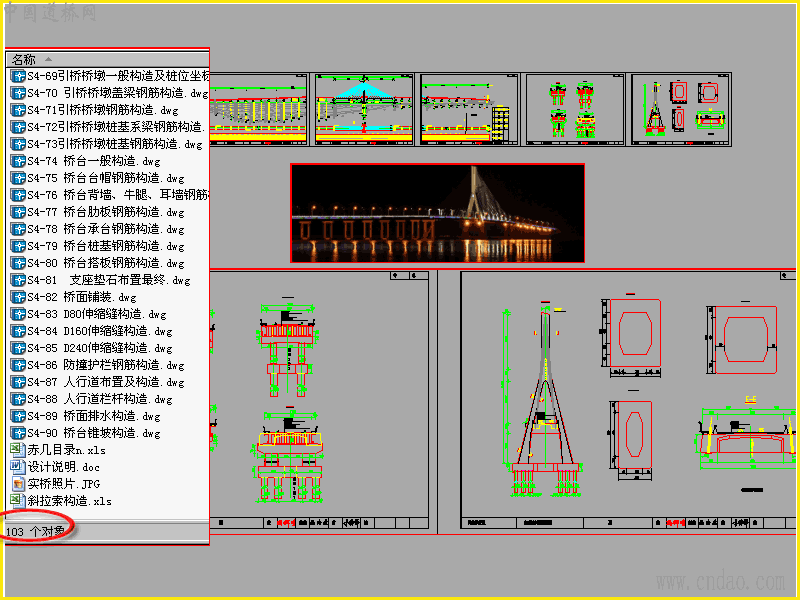This screenshot has width=800, height=600.
Task: Click the Excel icon of 斜拉索构造.xls
Action: pos(18,501)
